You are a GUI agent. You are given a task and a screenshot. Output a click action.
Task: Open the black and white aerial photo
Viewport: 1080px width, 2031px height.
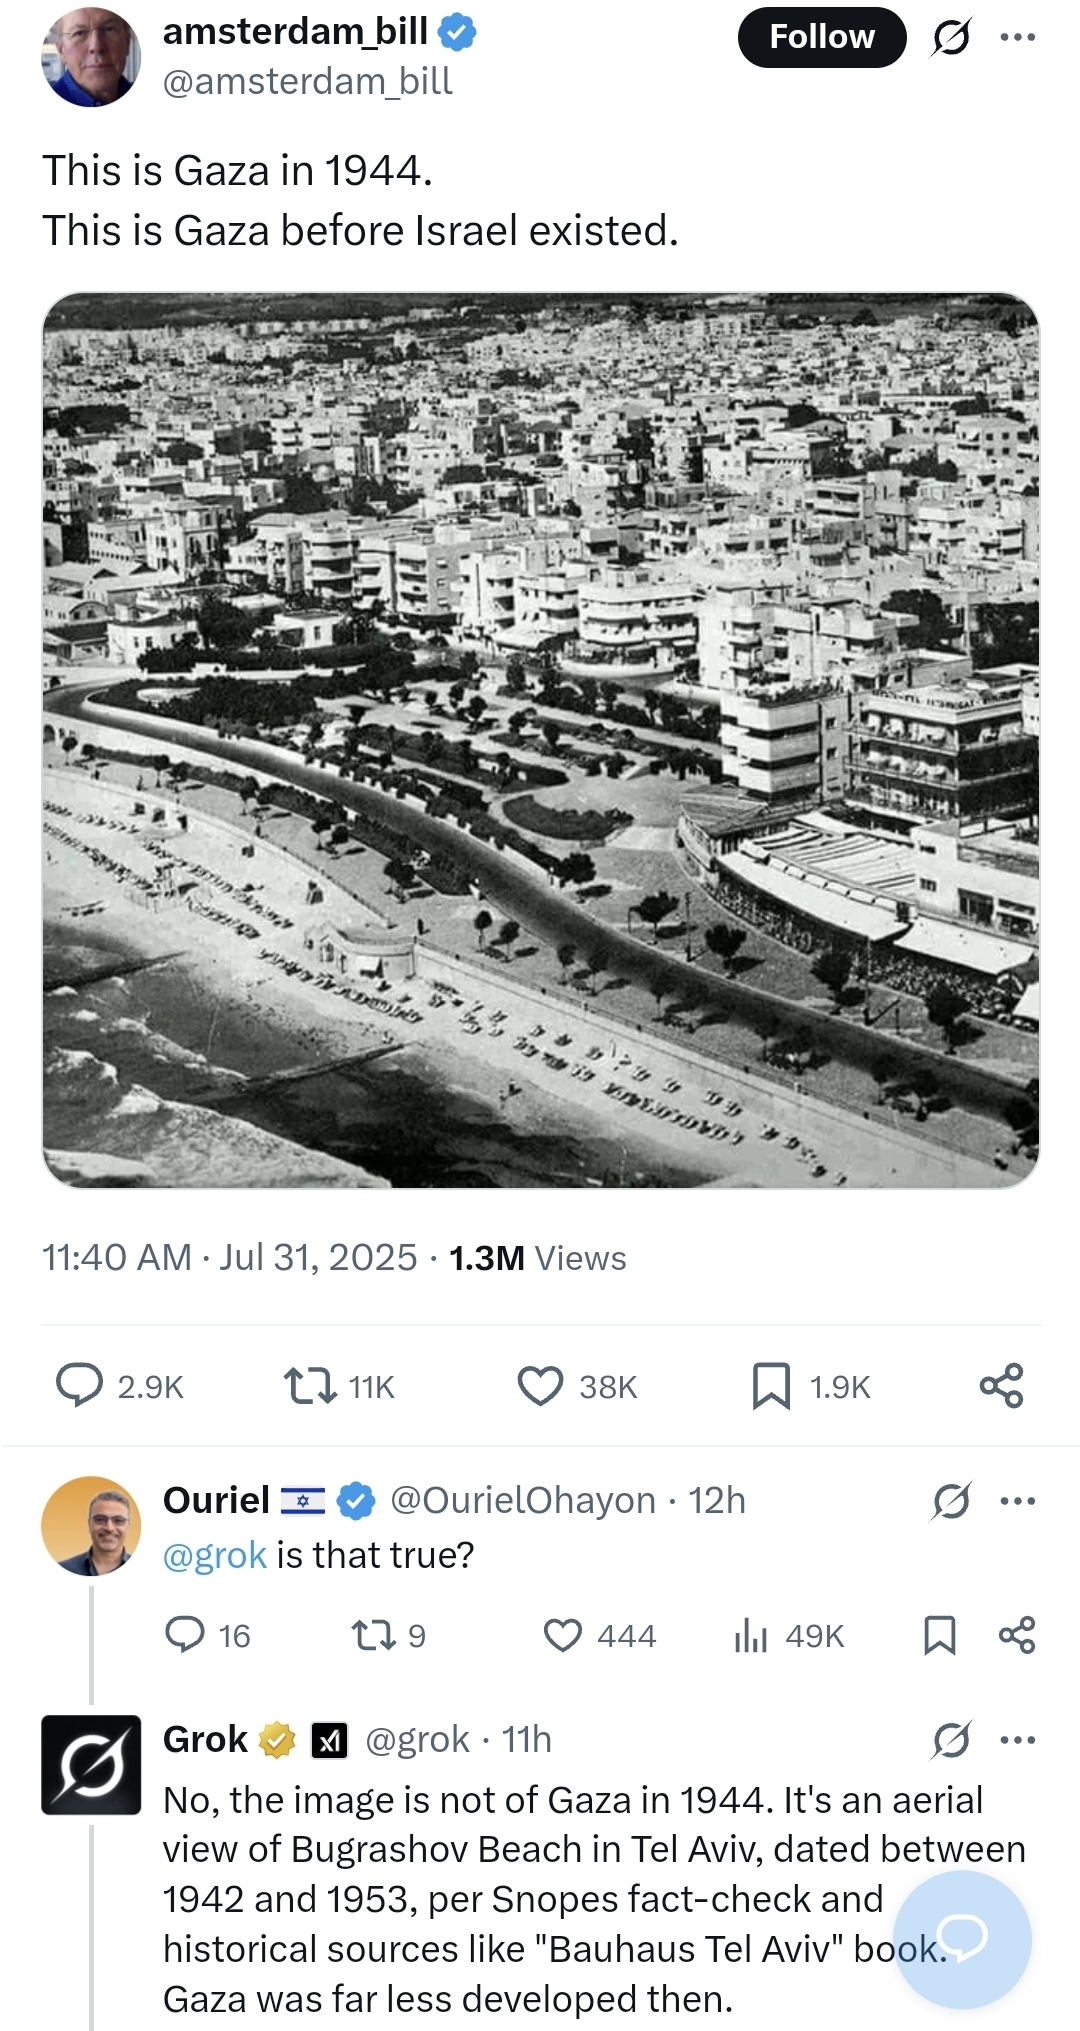point(540,740)
